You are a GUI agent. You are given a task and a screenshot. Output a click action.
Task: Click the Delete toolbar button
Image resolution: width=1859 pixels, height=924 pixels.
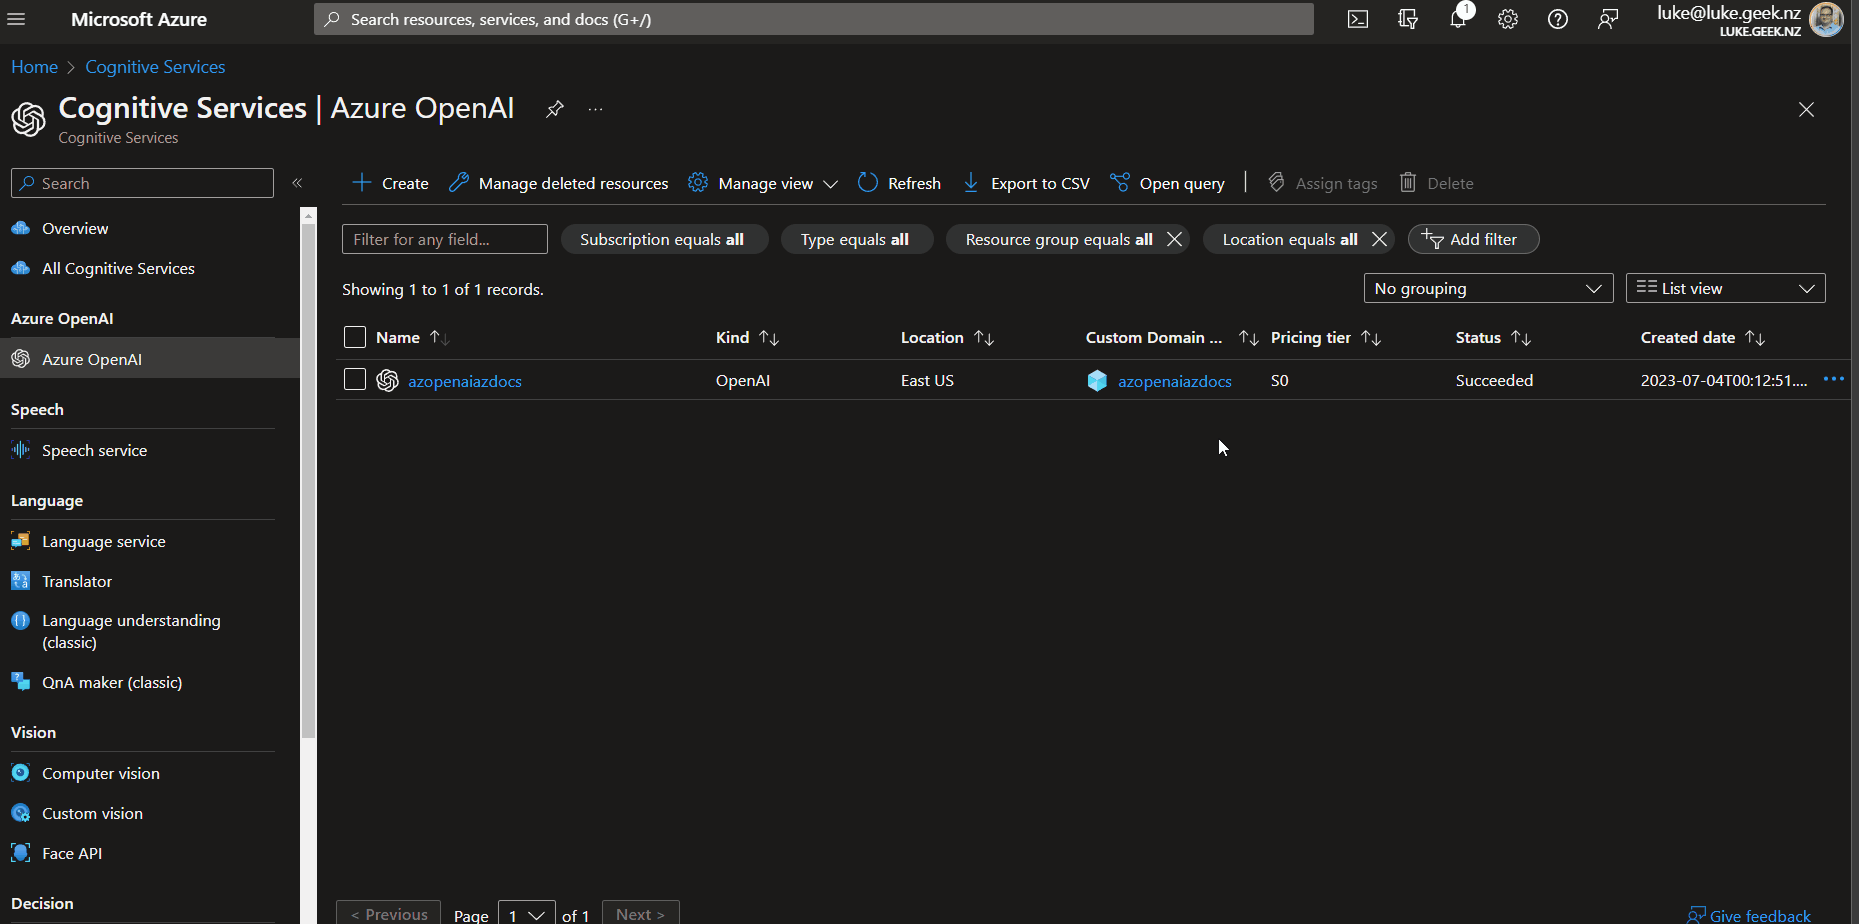click(x=1436, y=183)
